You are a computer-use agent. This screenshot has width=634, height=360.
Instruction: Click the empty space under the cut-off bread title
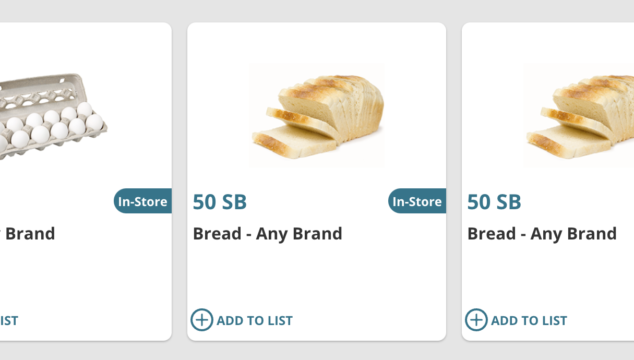coord(548,277)
